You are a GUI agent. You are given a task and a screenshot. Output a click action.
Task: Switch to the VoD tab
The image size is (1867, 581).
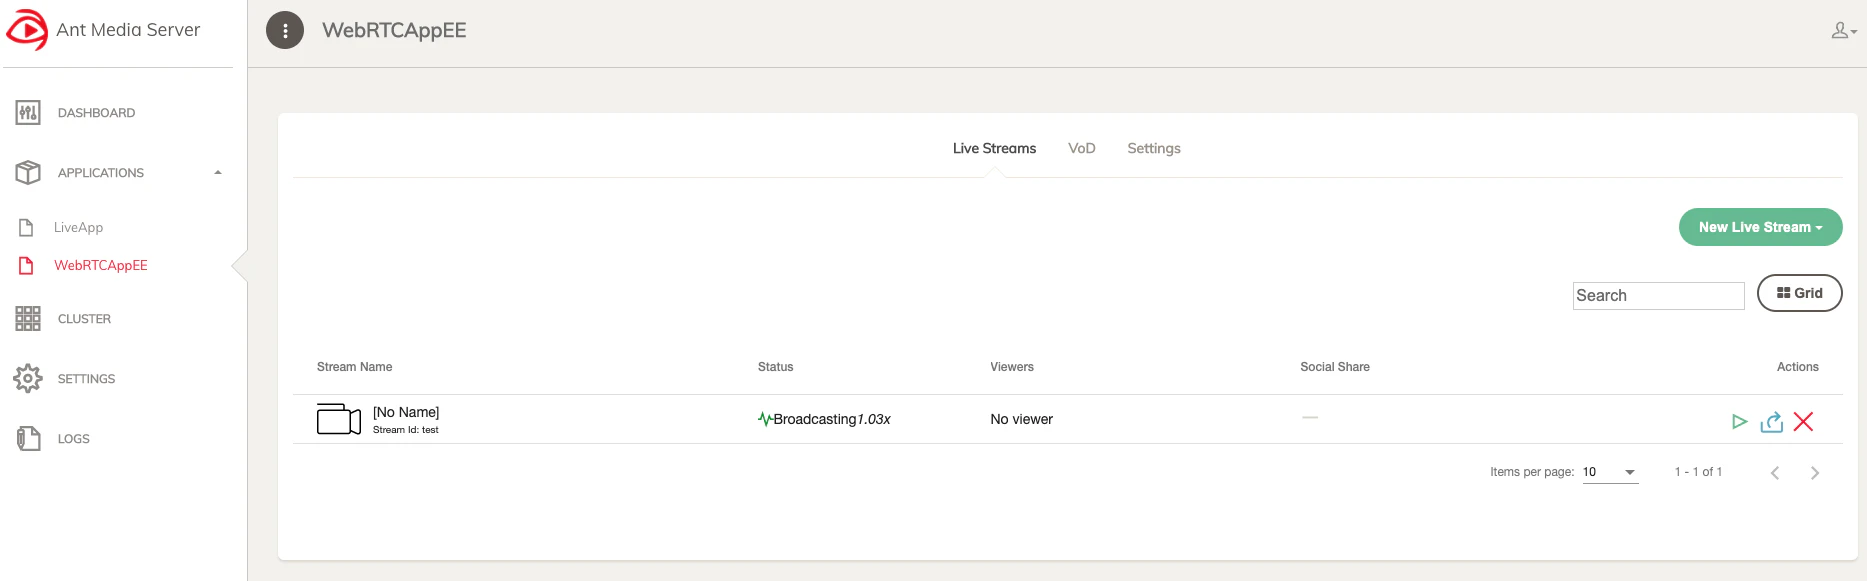pyautogui.click(x=1082, y=148)
